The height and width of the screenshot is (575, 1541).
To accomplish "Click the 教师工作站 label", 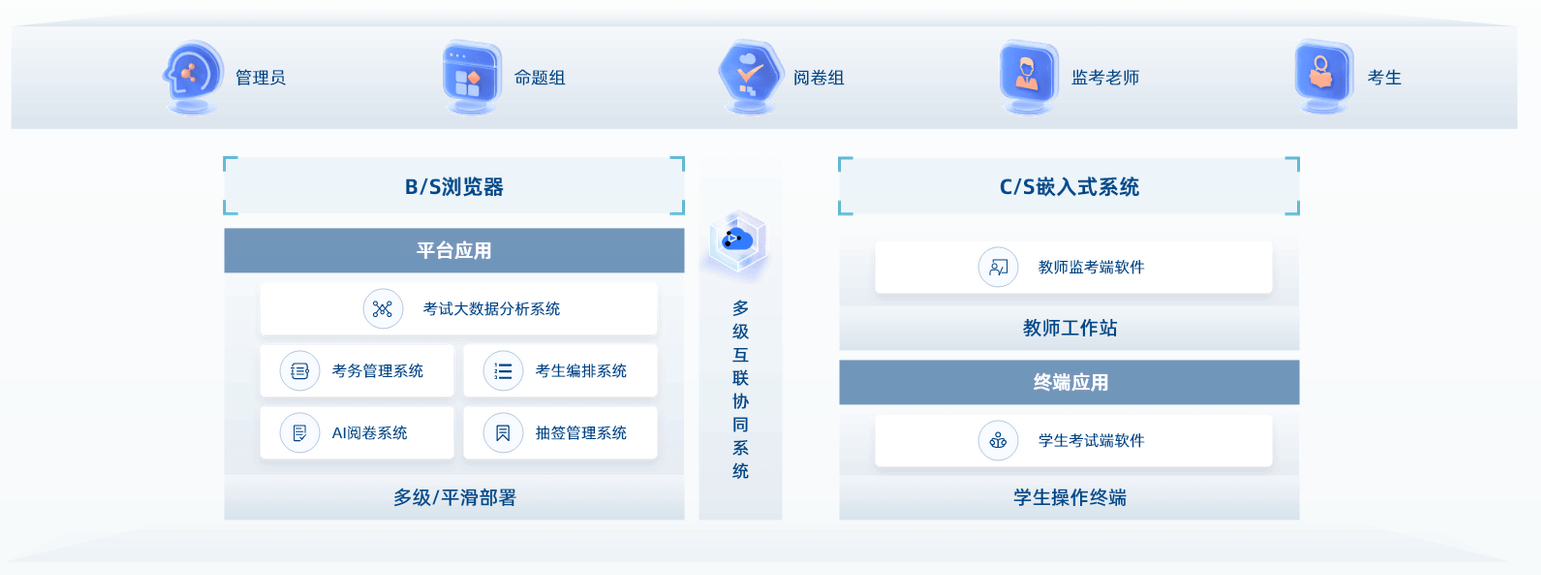I will click(x=1069, y=329).
